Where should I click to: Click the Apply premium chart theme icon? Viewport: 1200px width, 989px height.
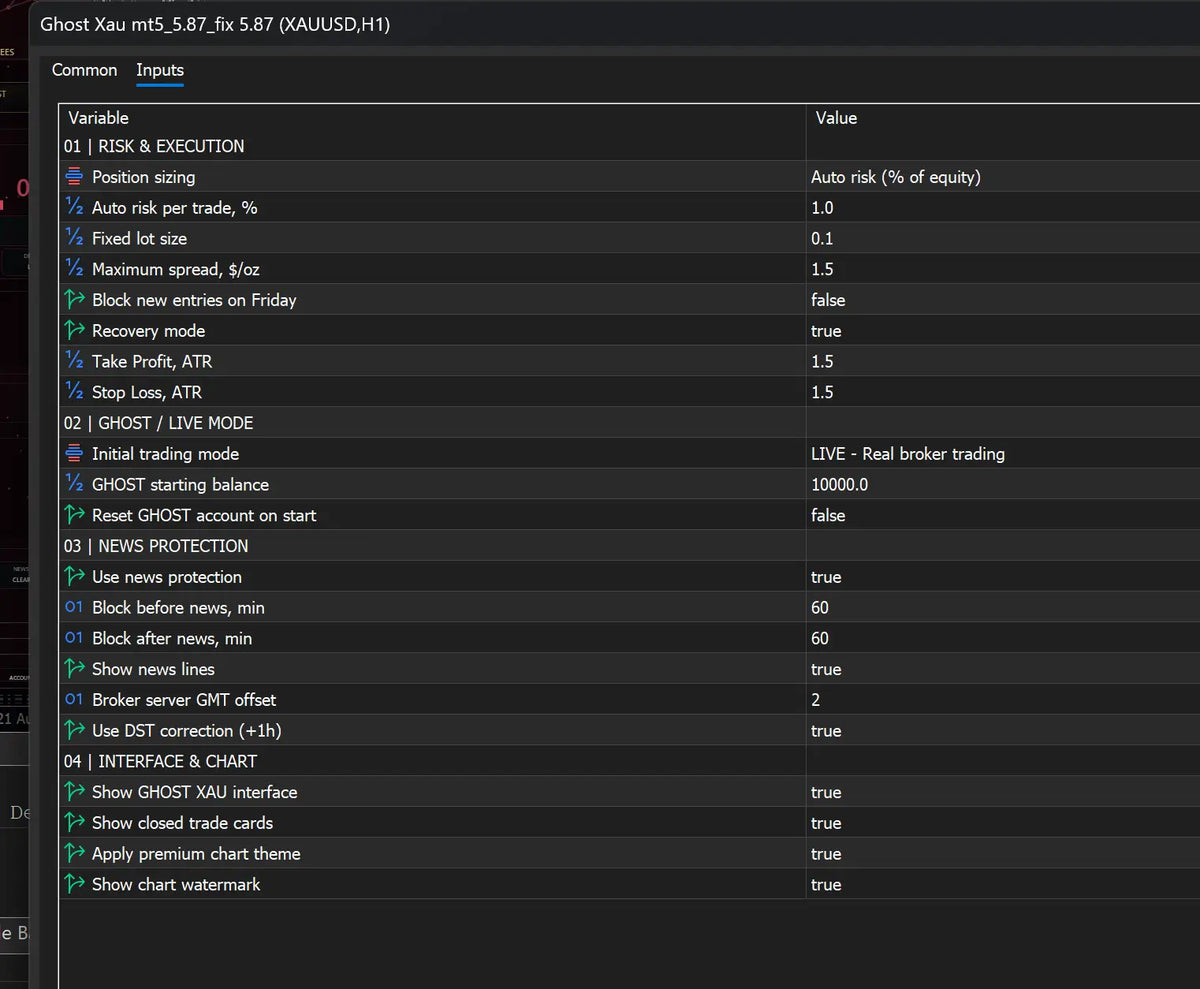(74, 854)
